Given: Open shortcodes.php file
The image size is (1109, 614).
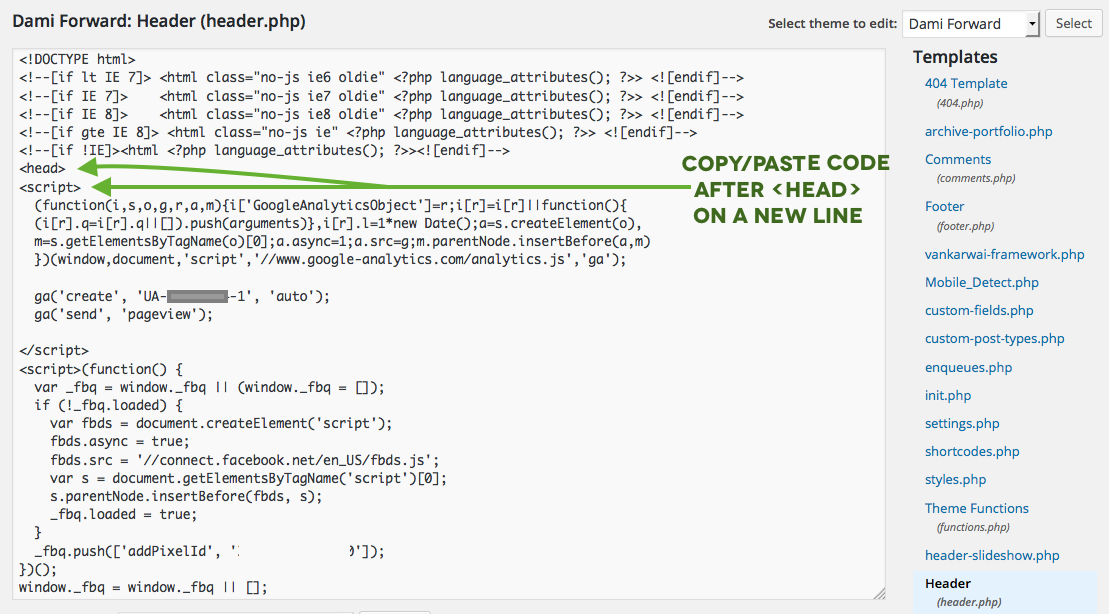Looking at the screenshot, I should click(x=972, y=451).
